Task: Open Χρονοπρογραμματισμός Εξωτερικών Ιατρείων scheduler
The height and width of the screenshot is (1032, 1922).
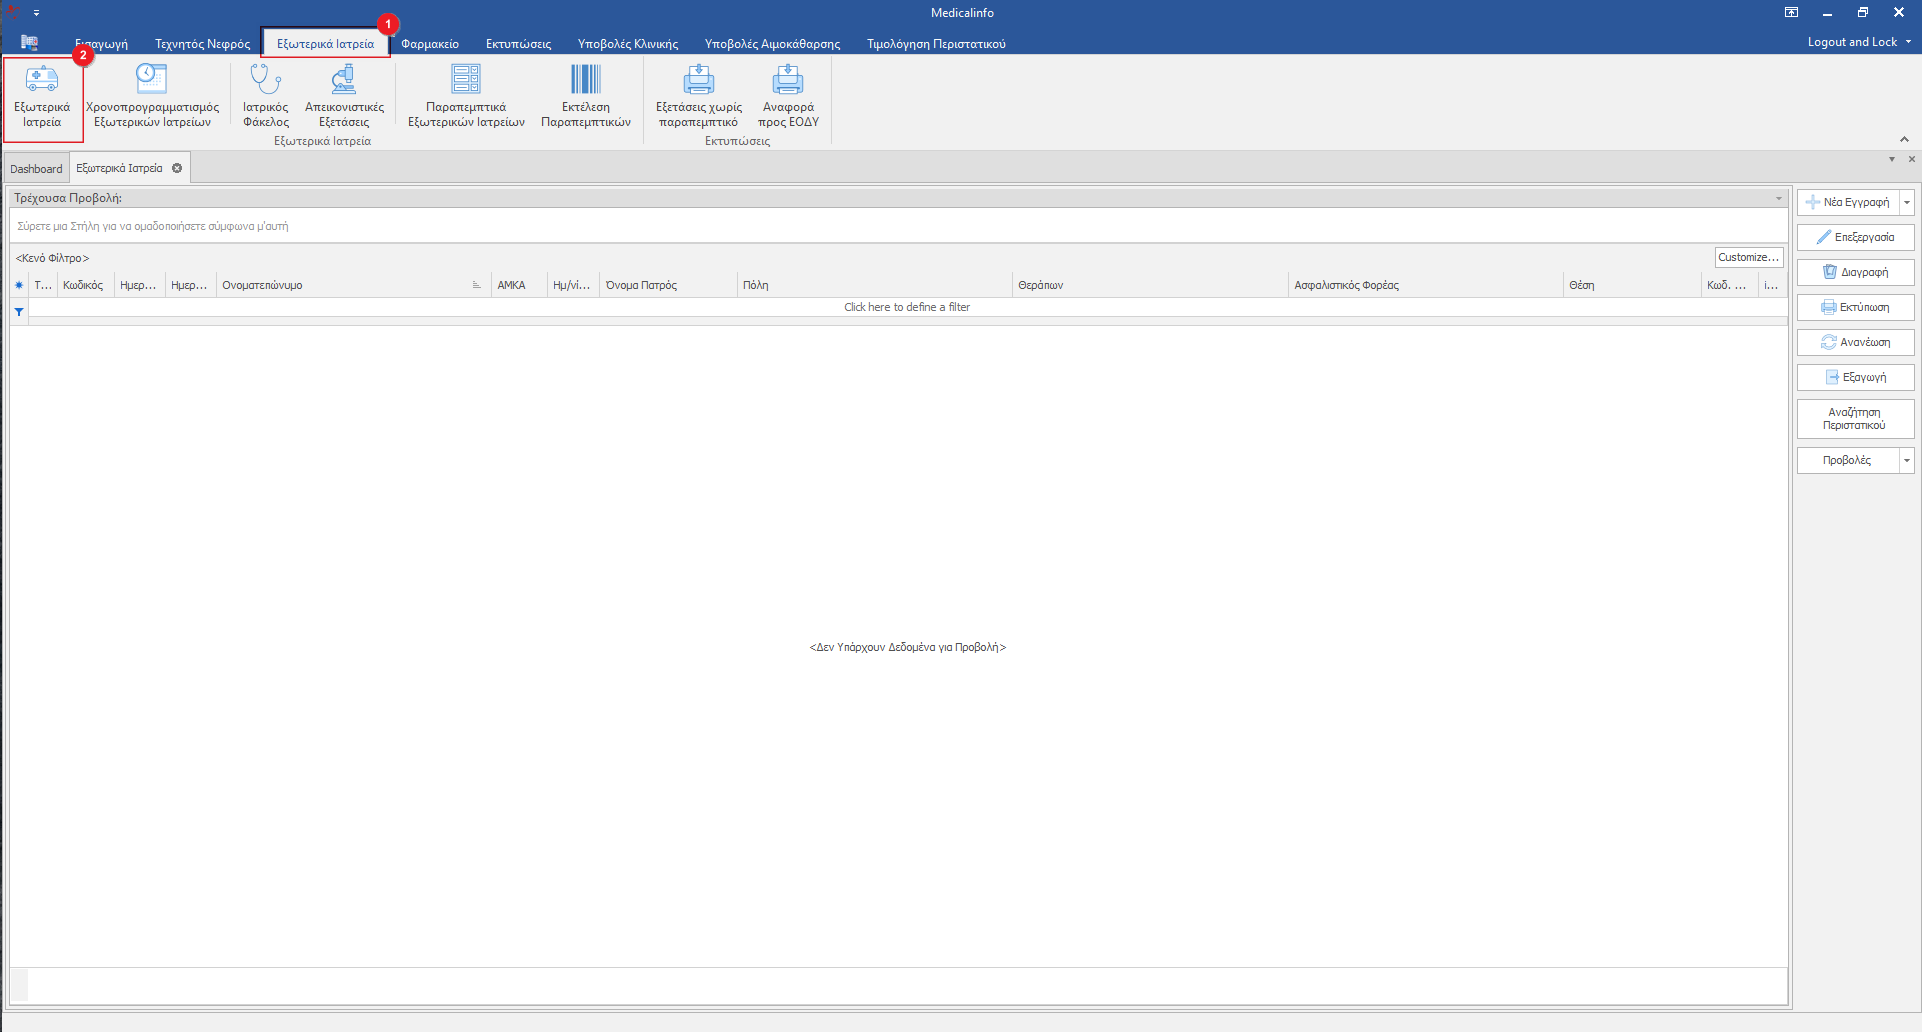Action: 152,96
